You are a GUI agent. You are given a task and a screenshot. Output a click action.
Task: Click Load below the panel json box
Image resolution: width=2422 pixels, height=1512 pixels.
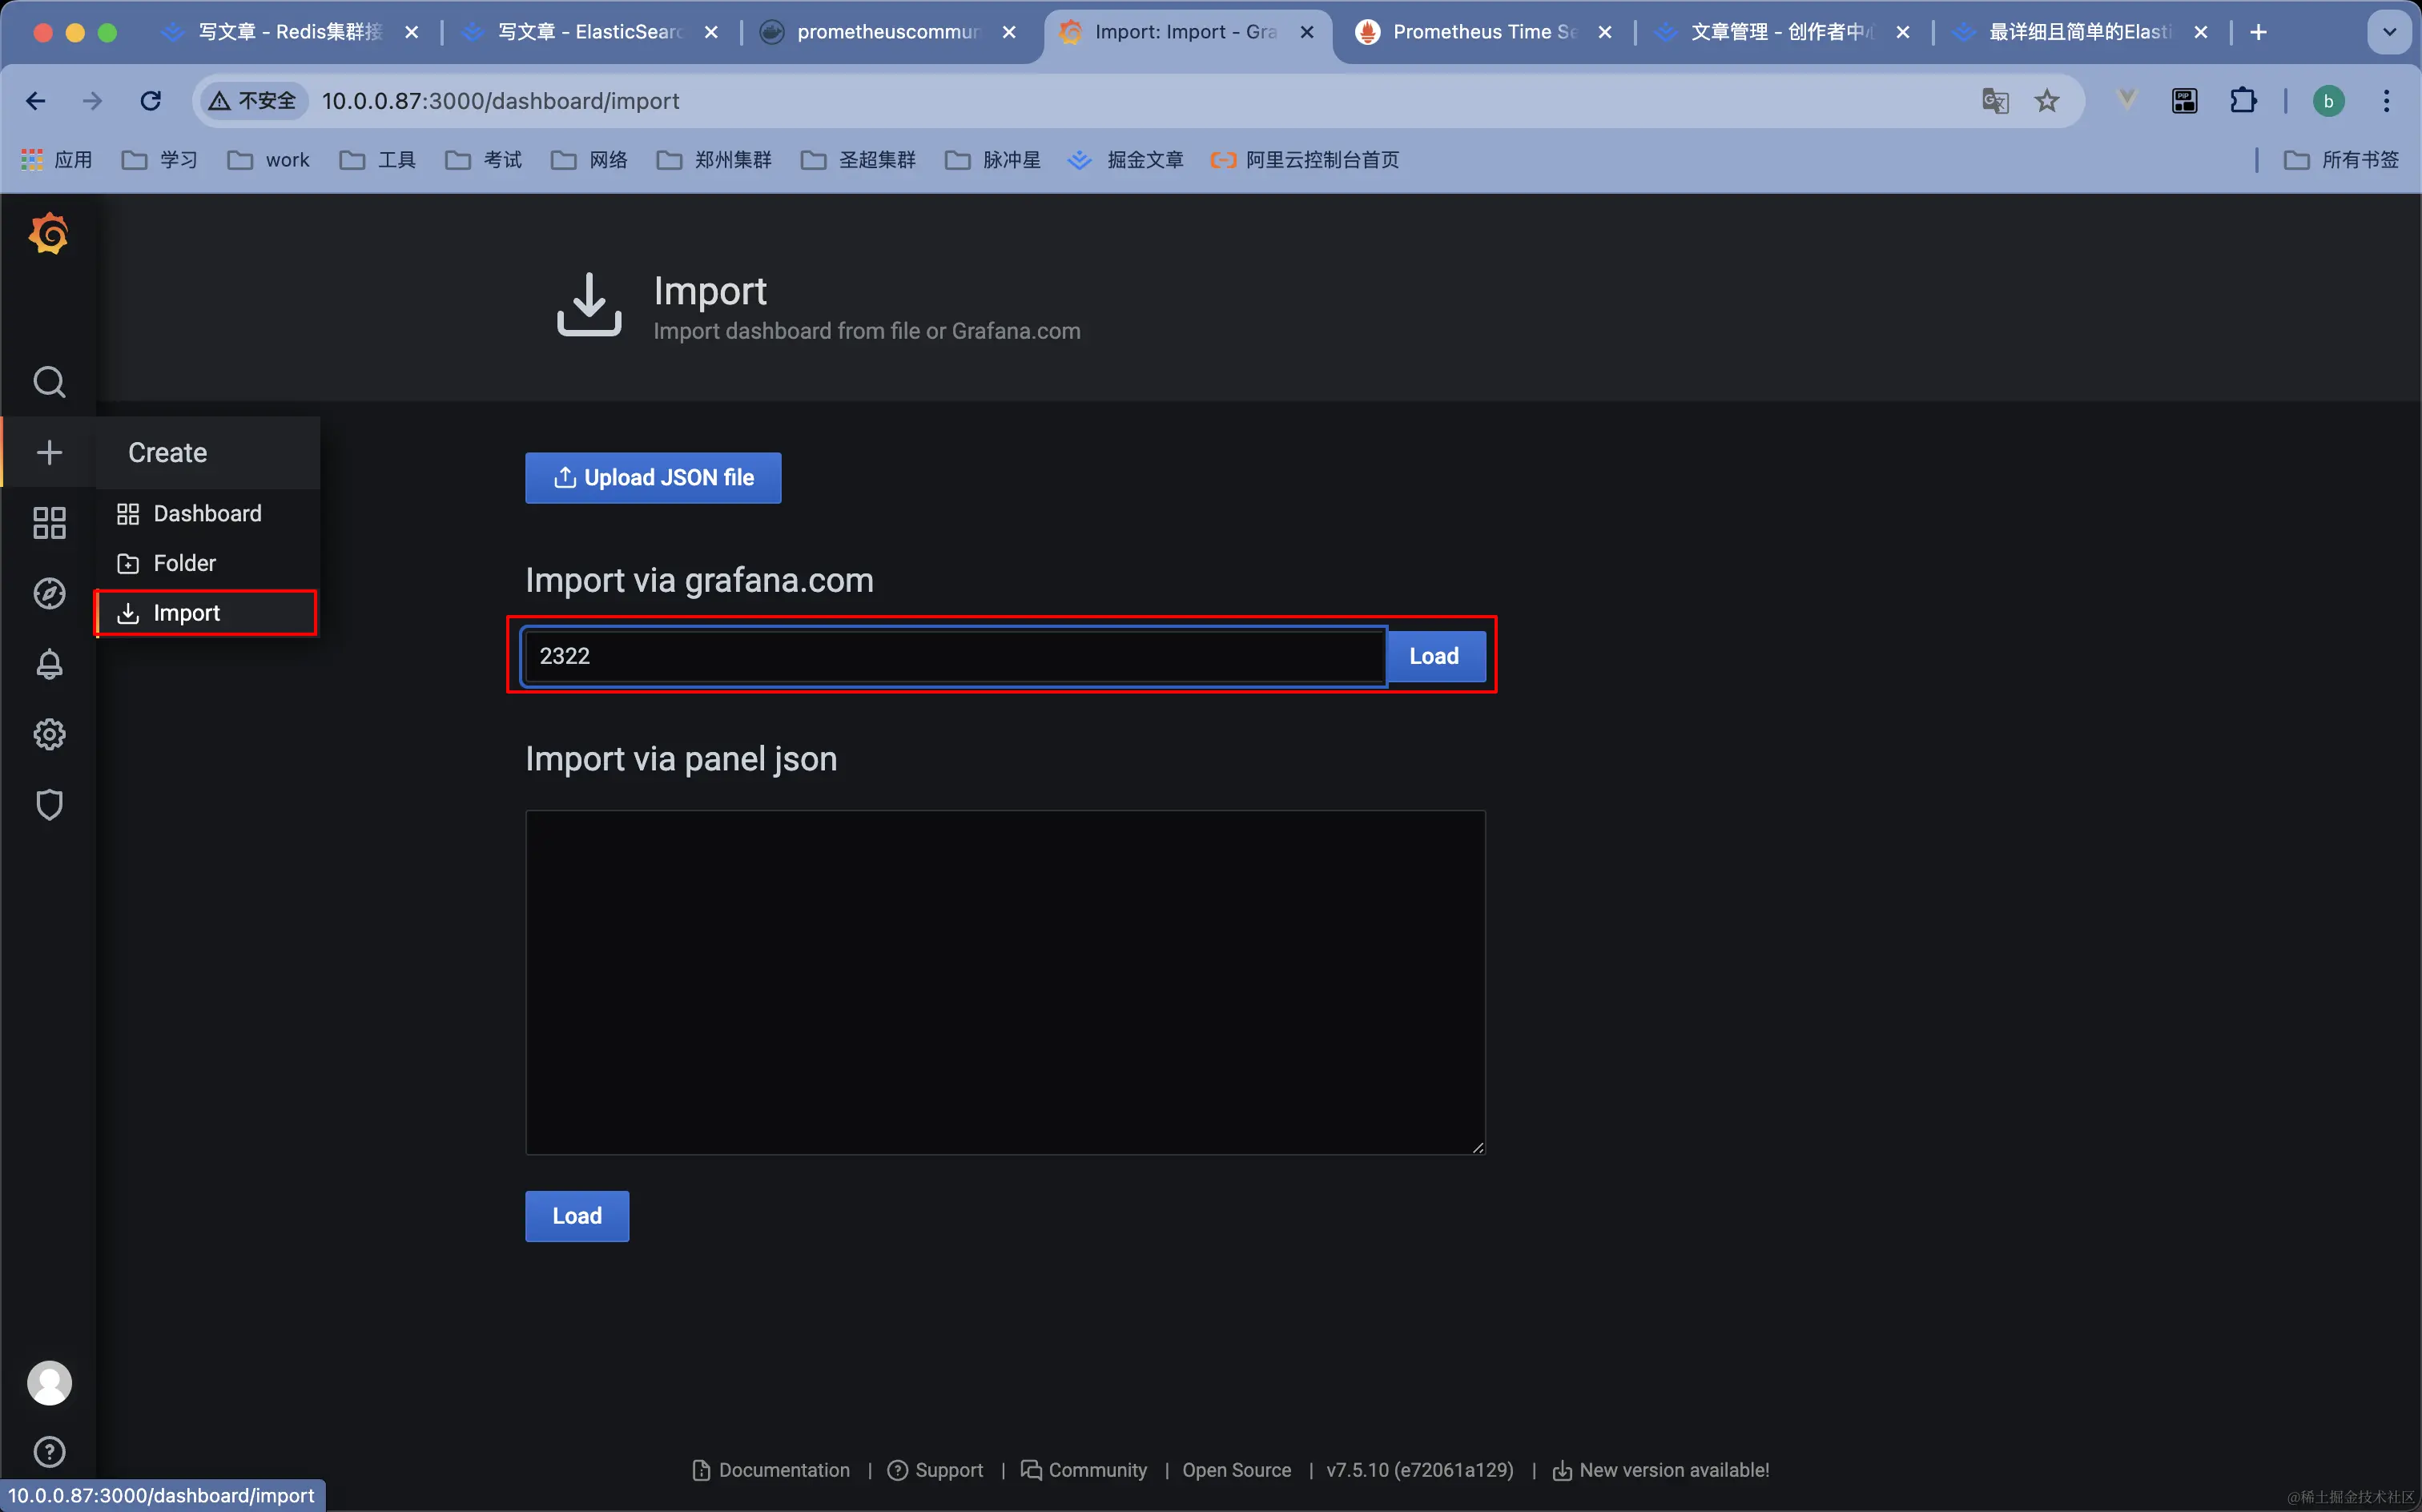pyautogui.click(x=577, y=1216)
